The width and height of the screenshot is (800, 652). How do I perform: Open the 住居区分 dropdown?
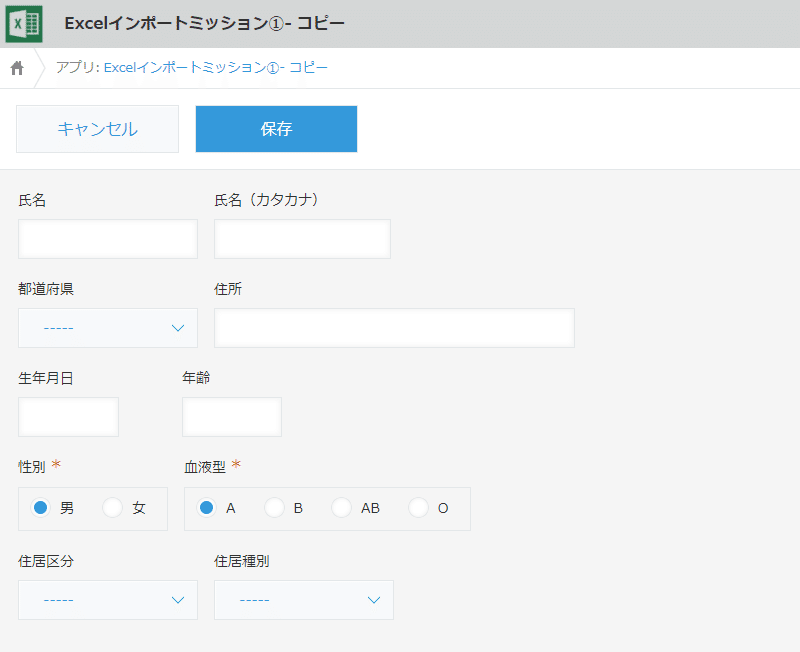(x=107, y=600)
